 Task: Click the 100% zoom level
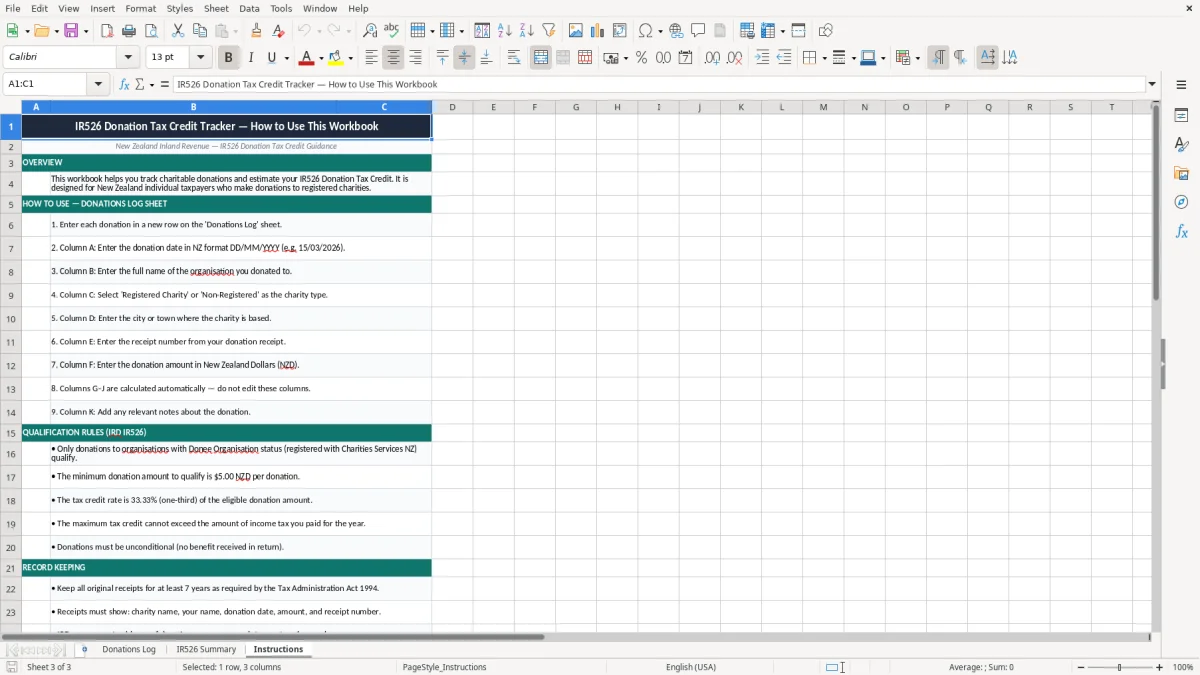point(1183,667)
